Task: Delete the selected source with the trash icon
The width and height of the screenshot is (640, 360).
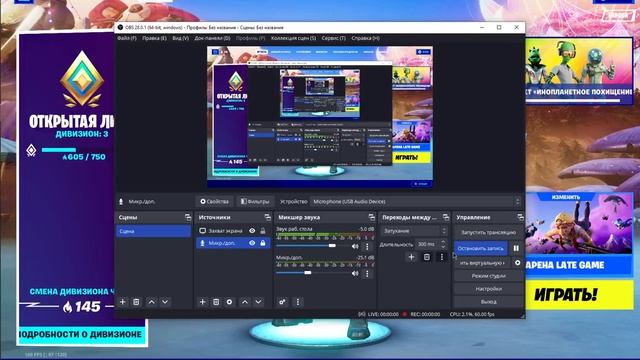Action: pos(216,302)
